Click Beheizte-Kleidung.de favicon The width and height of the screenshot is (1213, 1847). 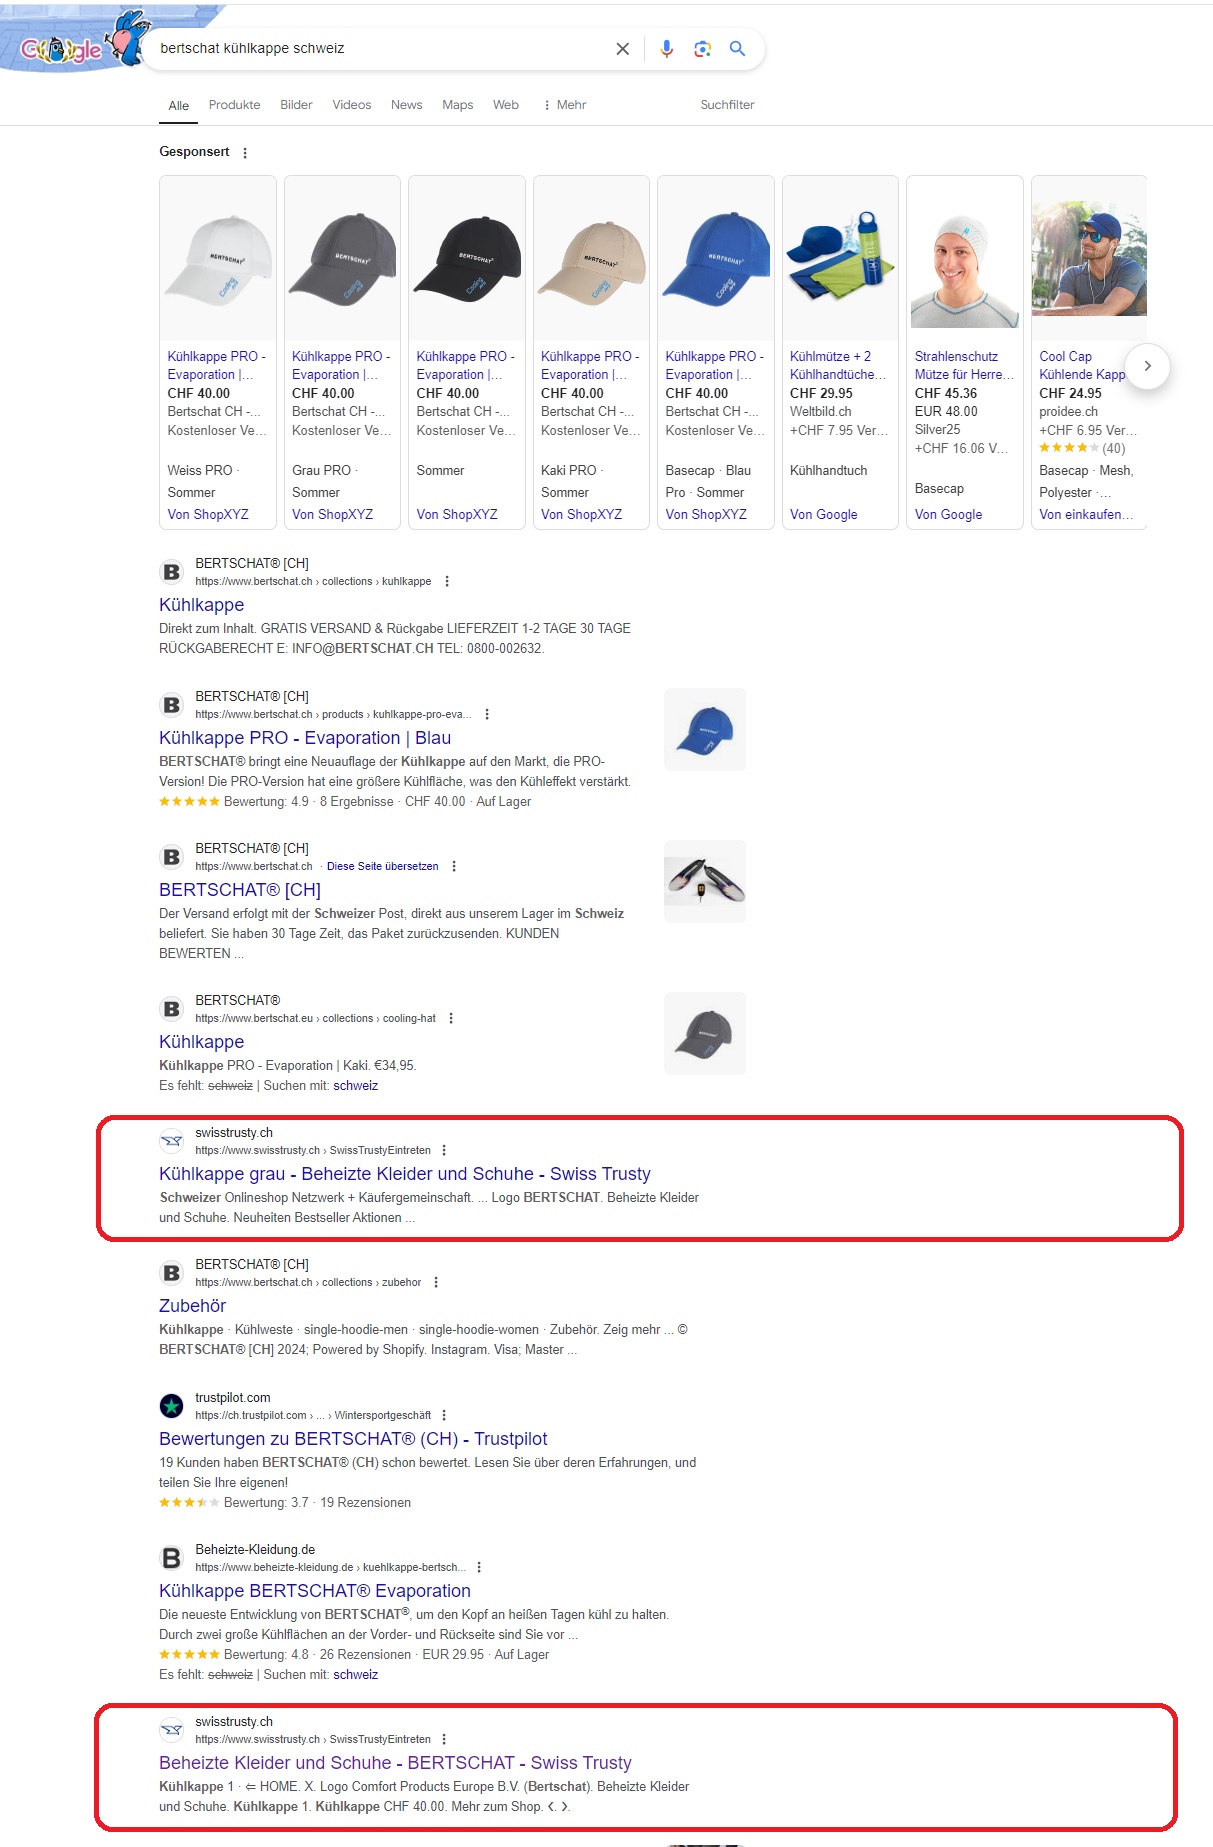(172, 1558)
